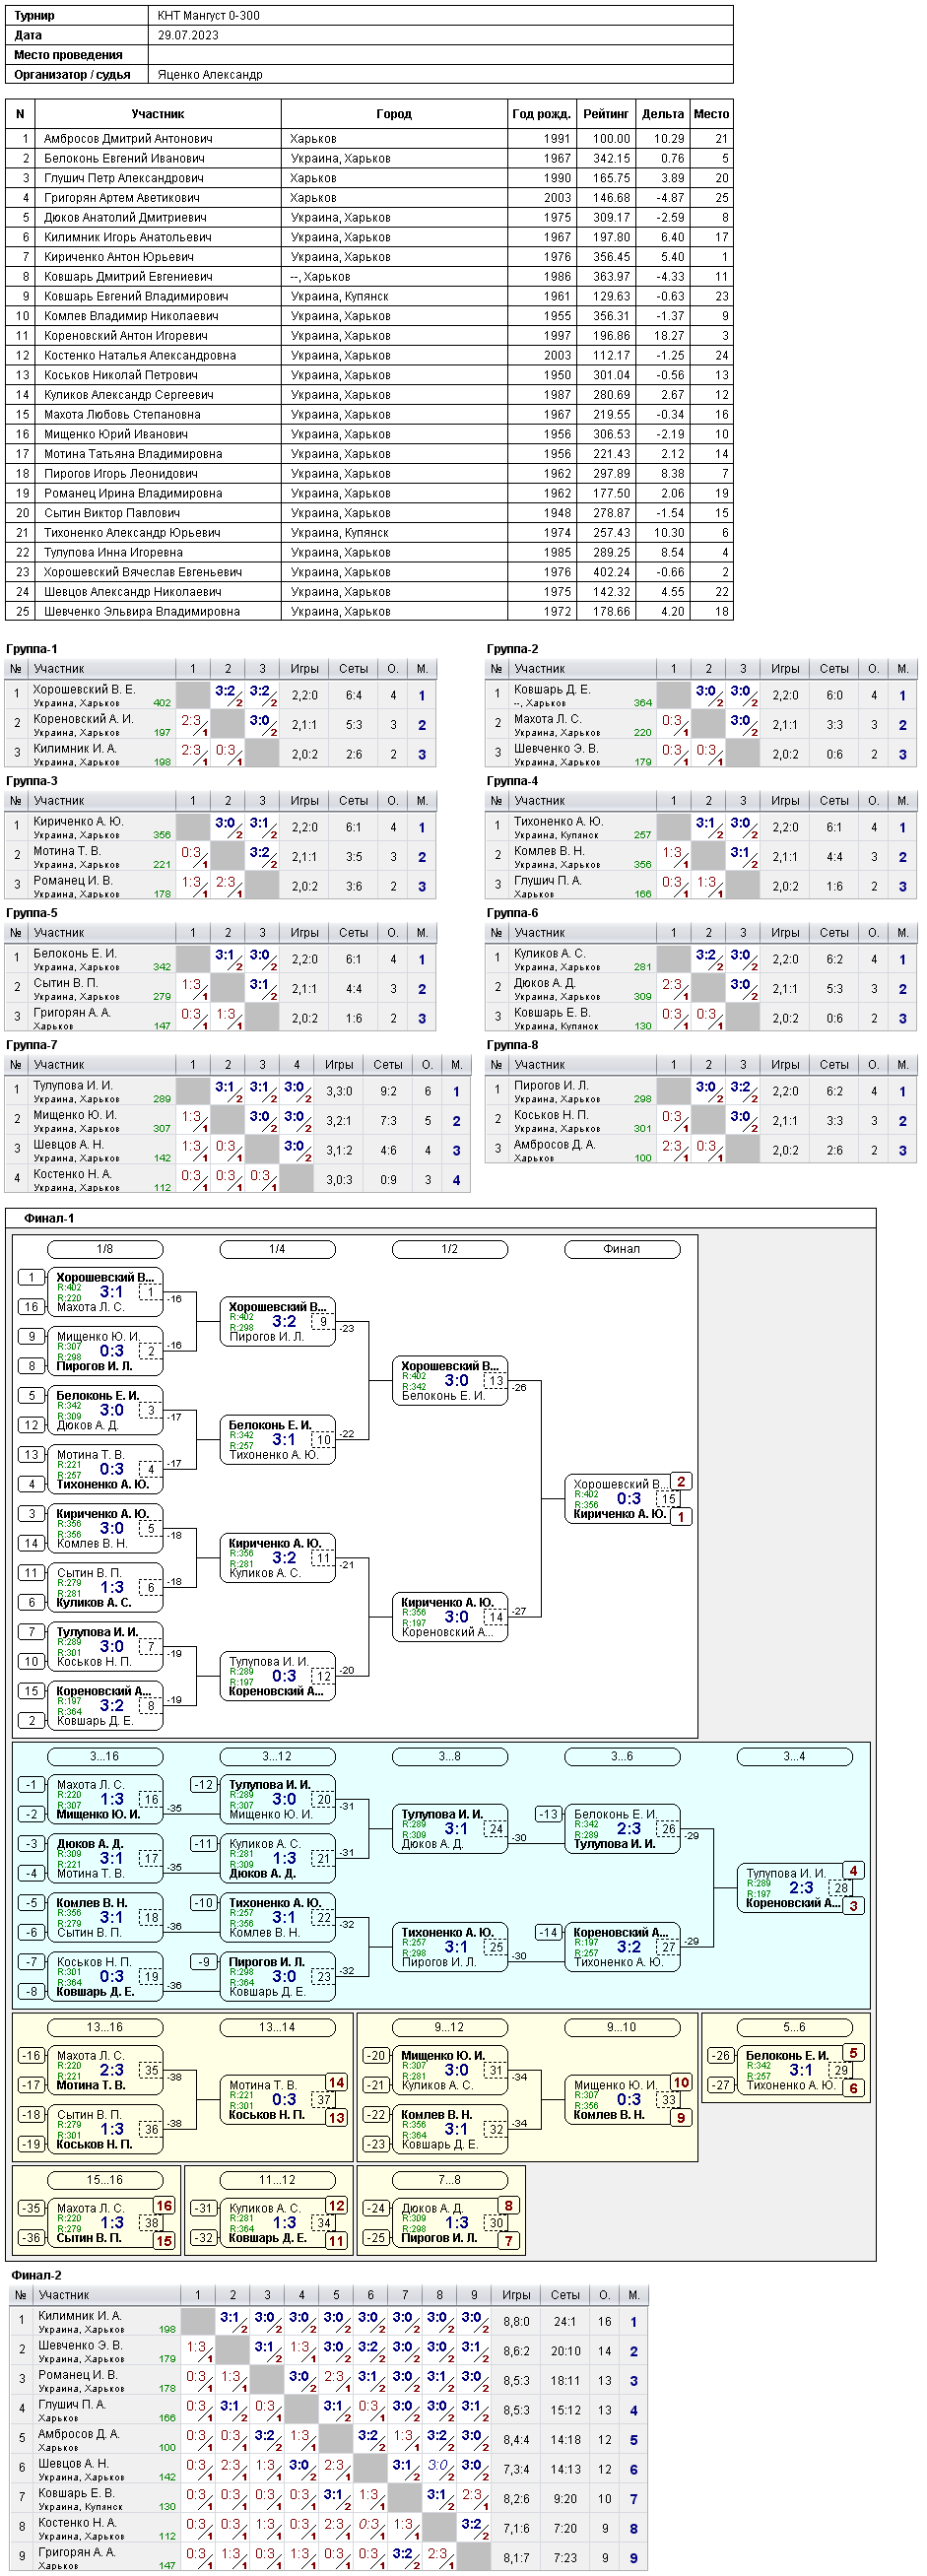Image resolution: width=927 pixels, height=2576 pixels.
Task: Open 7...8 match Дюков vs Пирогов
Action: point(450,2222)
